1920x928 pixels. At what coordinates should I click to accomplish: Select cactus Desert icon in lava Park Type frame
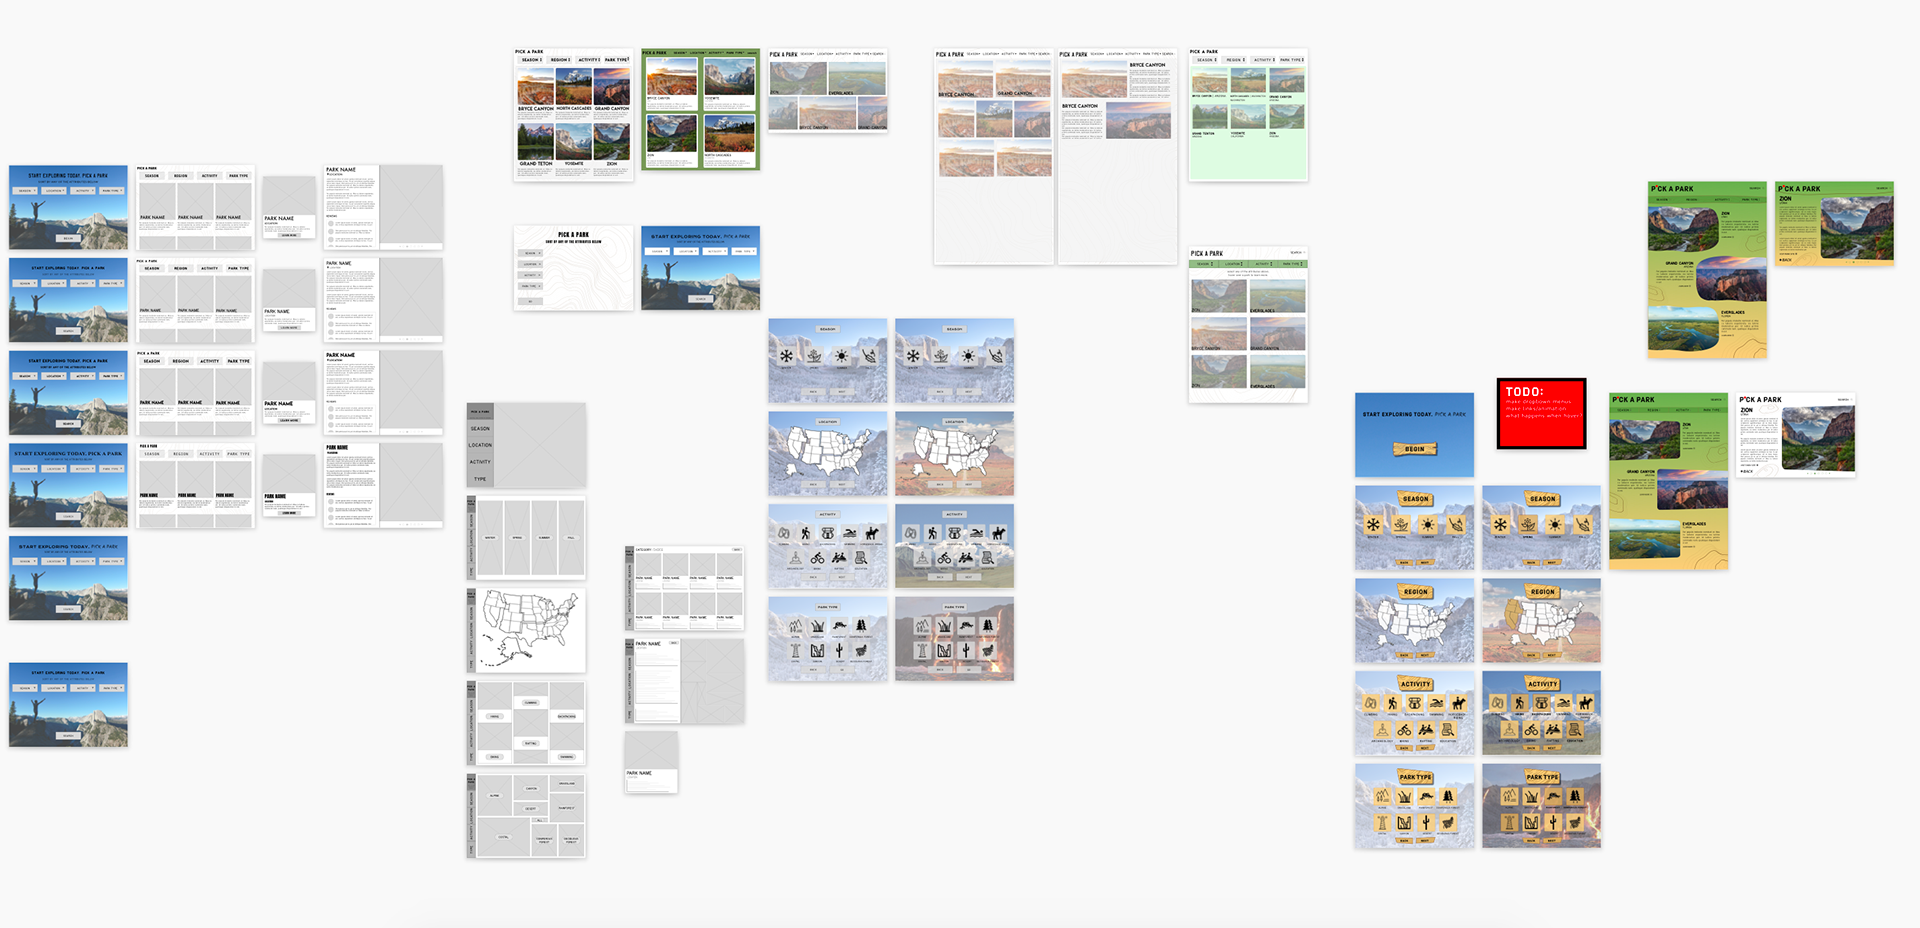point(1553,823)
